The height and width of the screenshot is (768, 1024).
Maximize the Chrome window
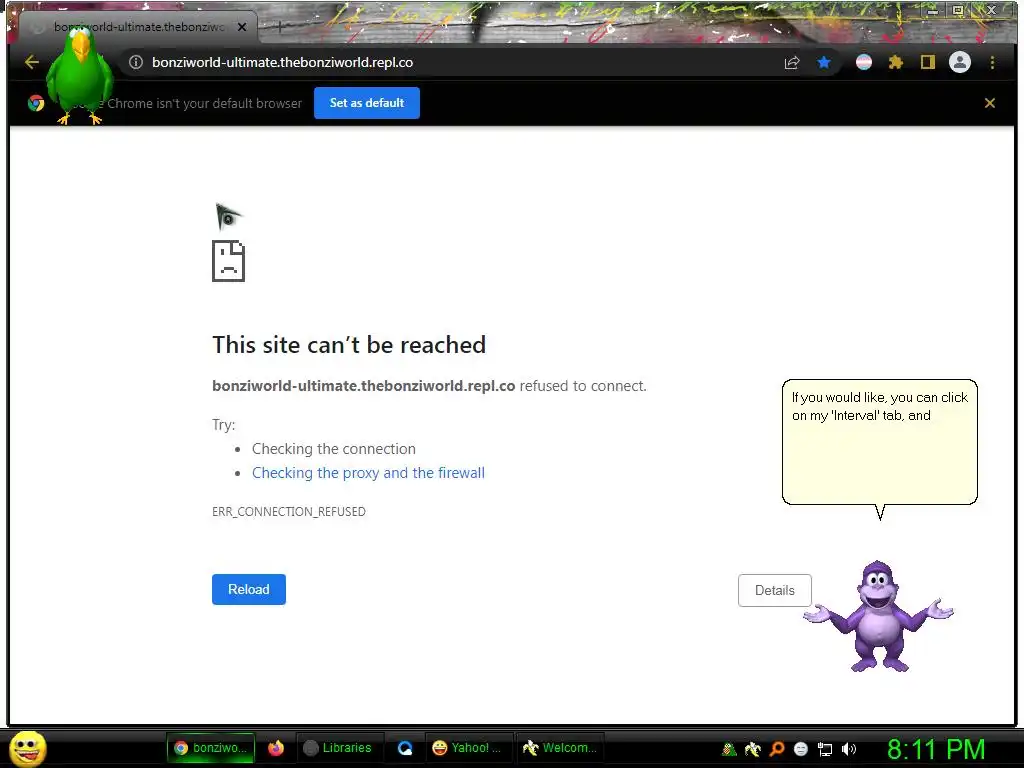pos(958,10)
